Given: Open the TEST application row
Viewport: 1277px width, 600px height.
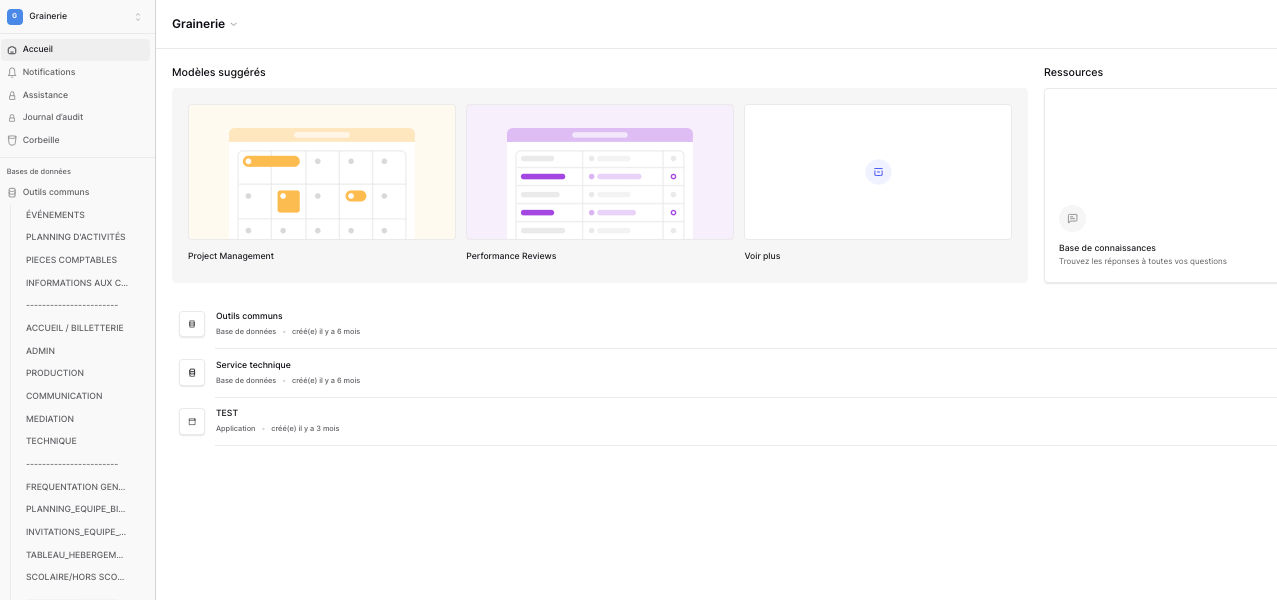Looking at the screenshot, I should tap(726, 421).
